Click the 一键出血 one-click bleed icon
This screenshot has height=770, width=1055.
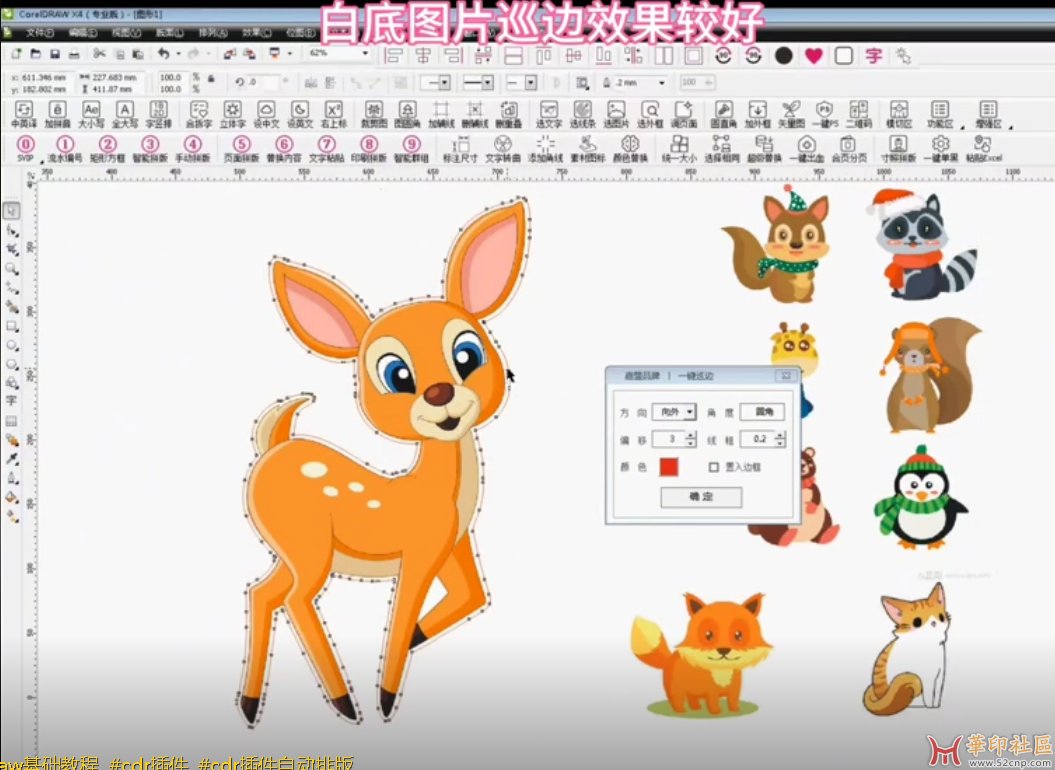pyautogui.click(x=806, y=149)
